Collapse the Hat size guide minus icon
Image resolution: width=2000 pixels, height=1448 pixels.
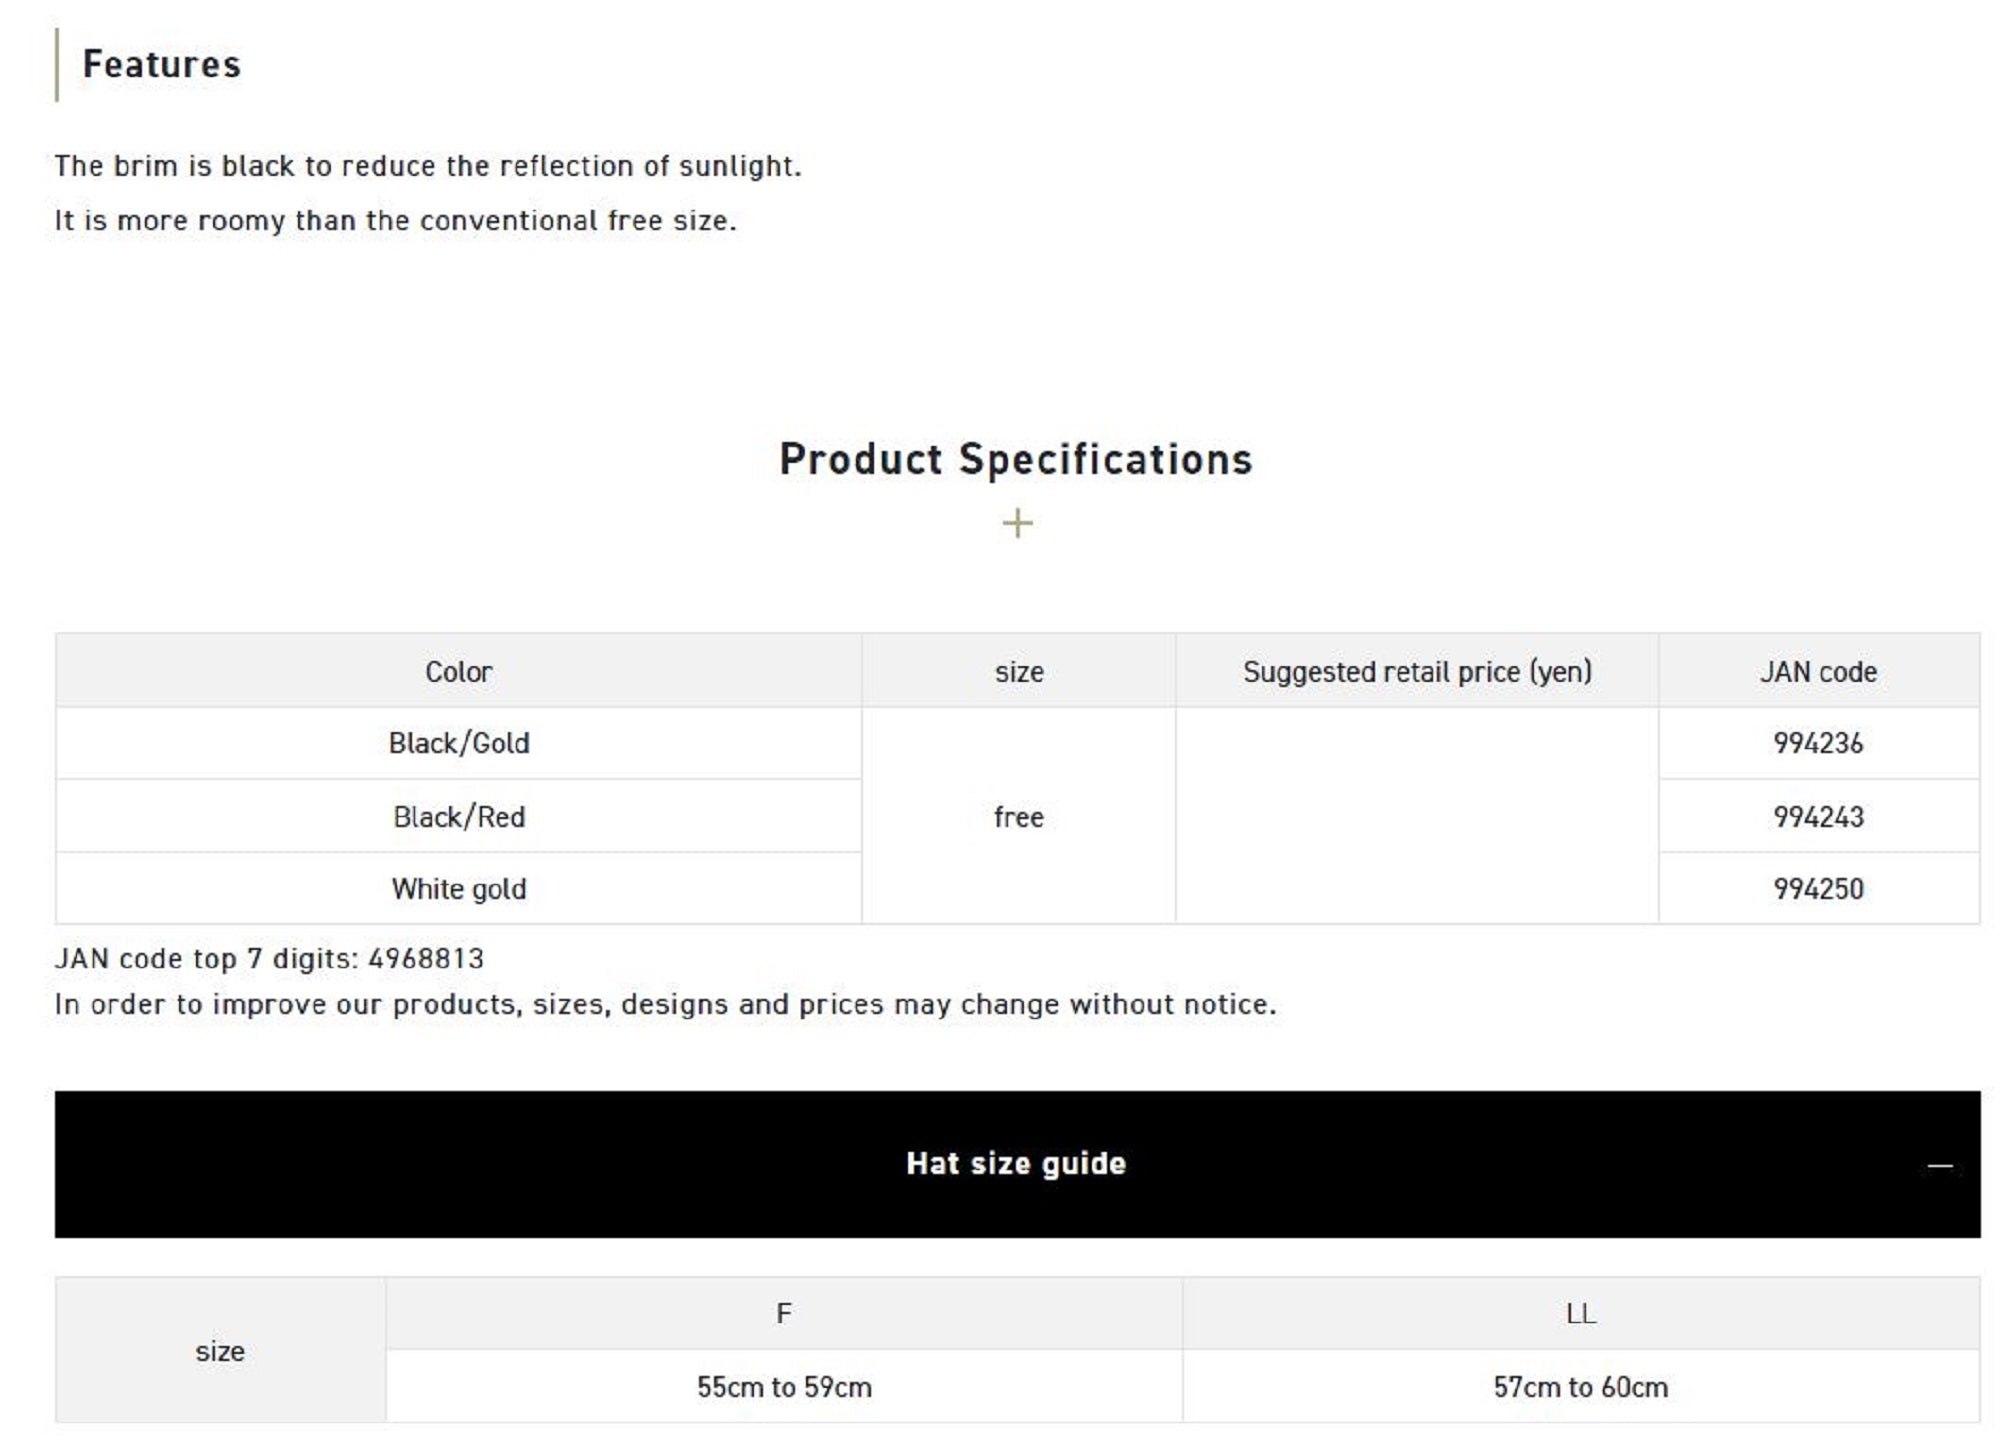pos(1939,1165)
